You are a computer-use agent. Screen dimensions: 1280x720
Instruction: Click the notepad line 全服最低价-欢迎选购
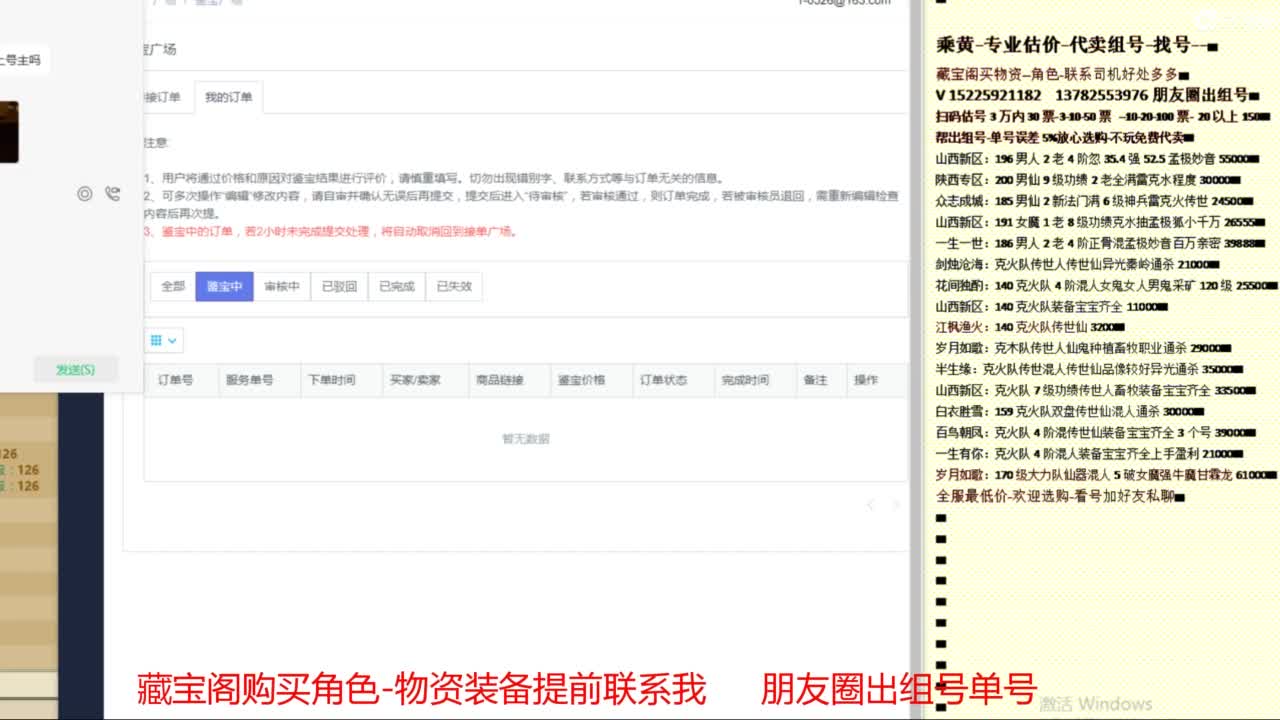click(1061, 496)
